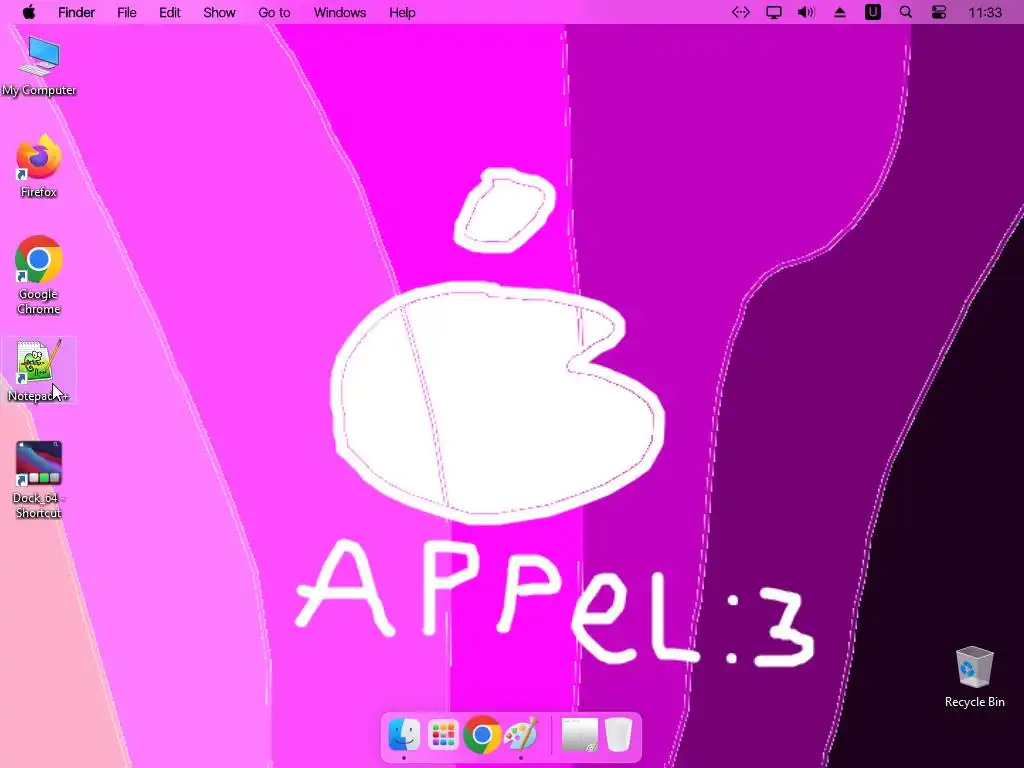Image resolution: width=1024 pixels, height=768 pixels.
Task: Click the eject icon in menu bar
Action: (840, 12)
